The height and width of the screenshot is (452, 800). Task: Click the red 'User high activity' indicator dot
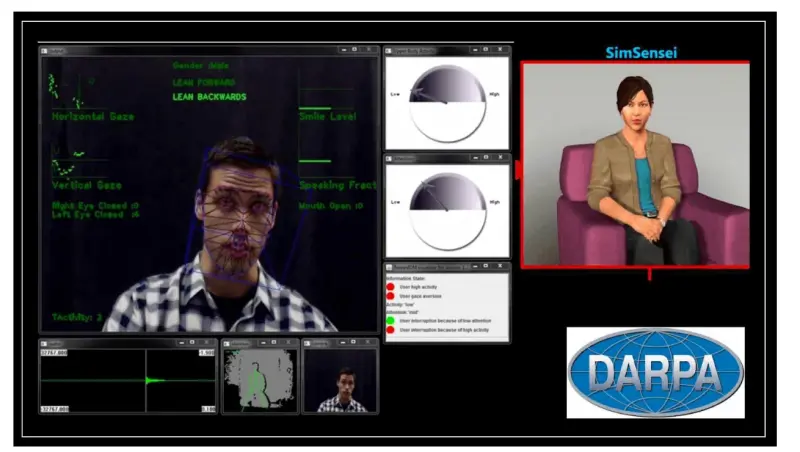390,287
